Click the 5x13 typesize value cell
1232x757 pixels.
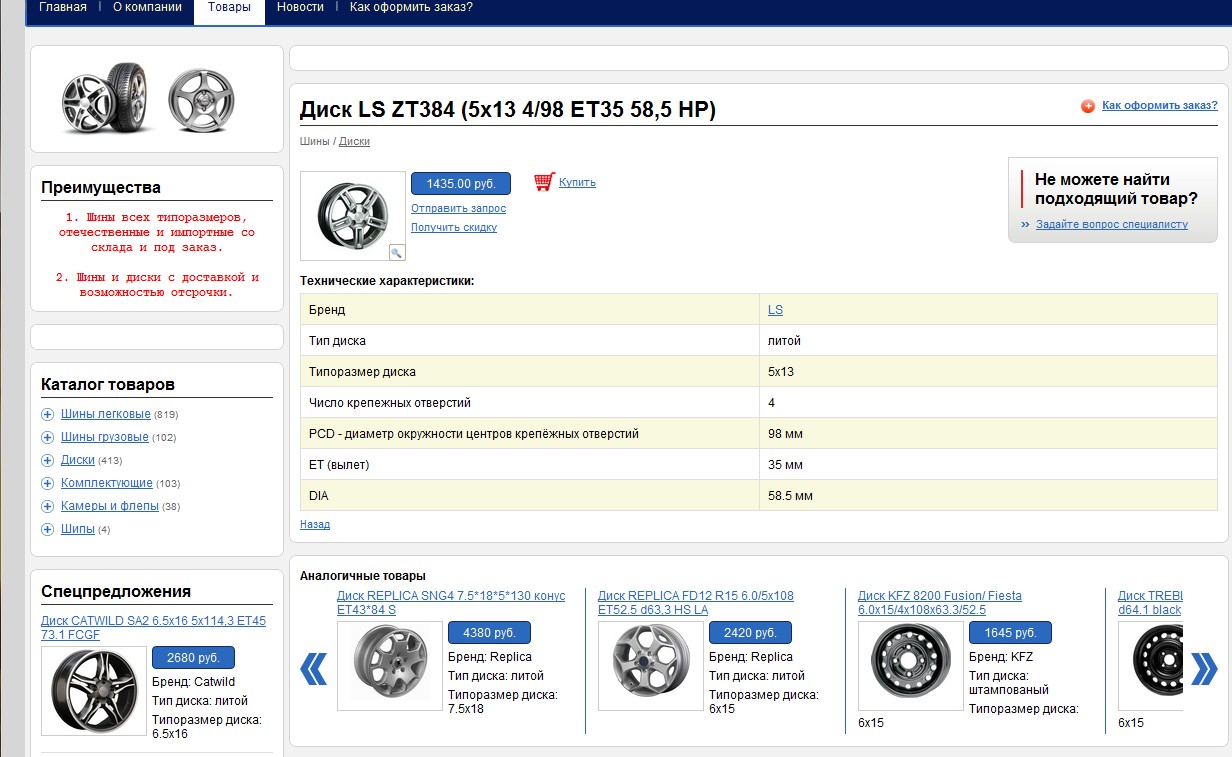(988, 372)
